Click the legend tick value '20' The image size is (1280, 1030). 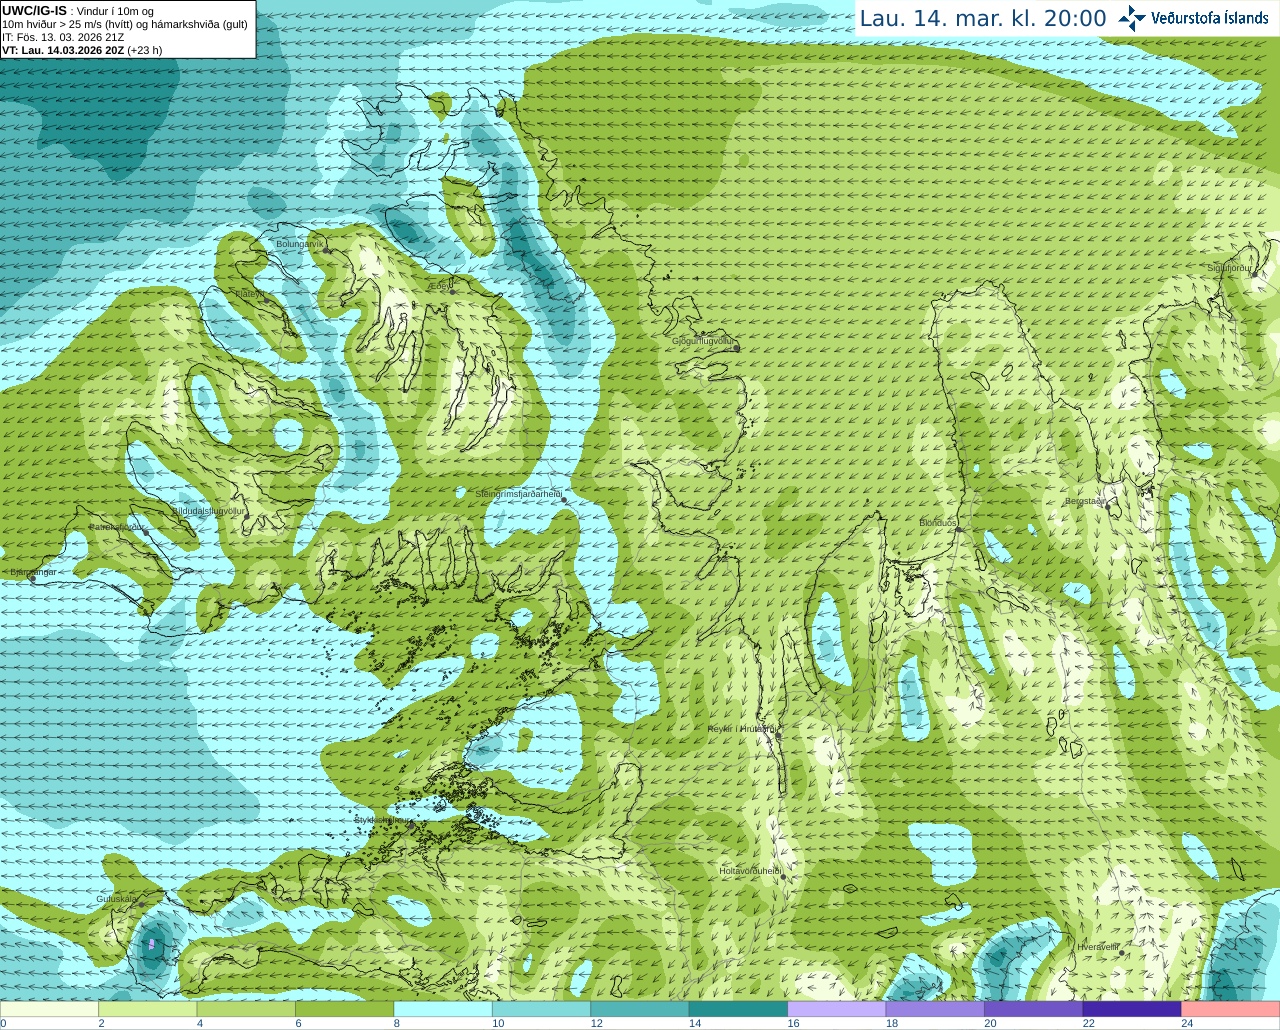(990, 1023)
